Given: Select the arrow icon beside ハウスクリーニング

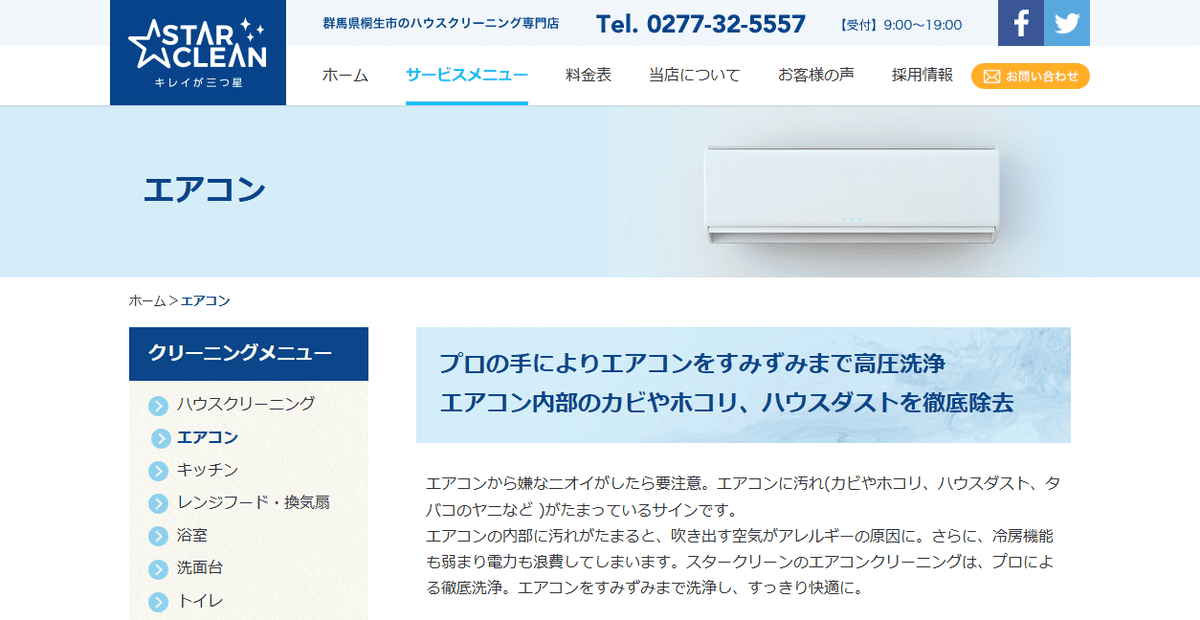Looking at the screenshot, I should click(157, 405).
